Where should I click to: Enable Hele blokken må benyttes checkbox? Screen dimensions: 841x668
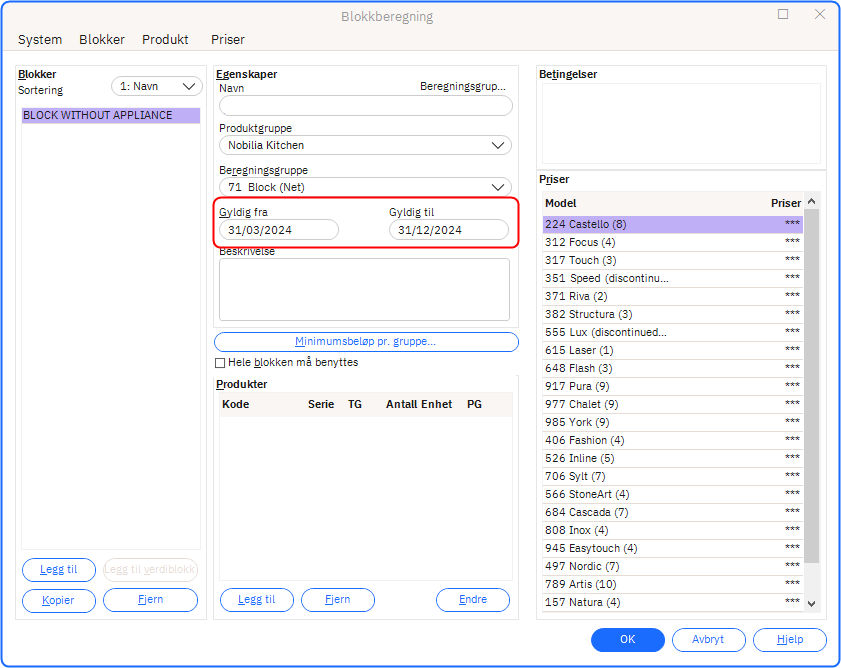click(221, 363)
